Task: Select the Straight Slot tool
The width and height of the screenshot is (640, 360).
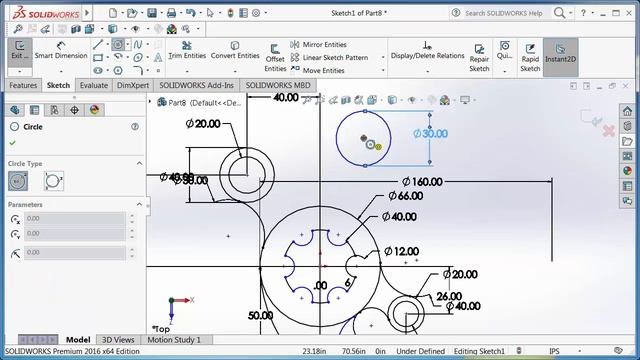Action: [x=98, y=71]
